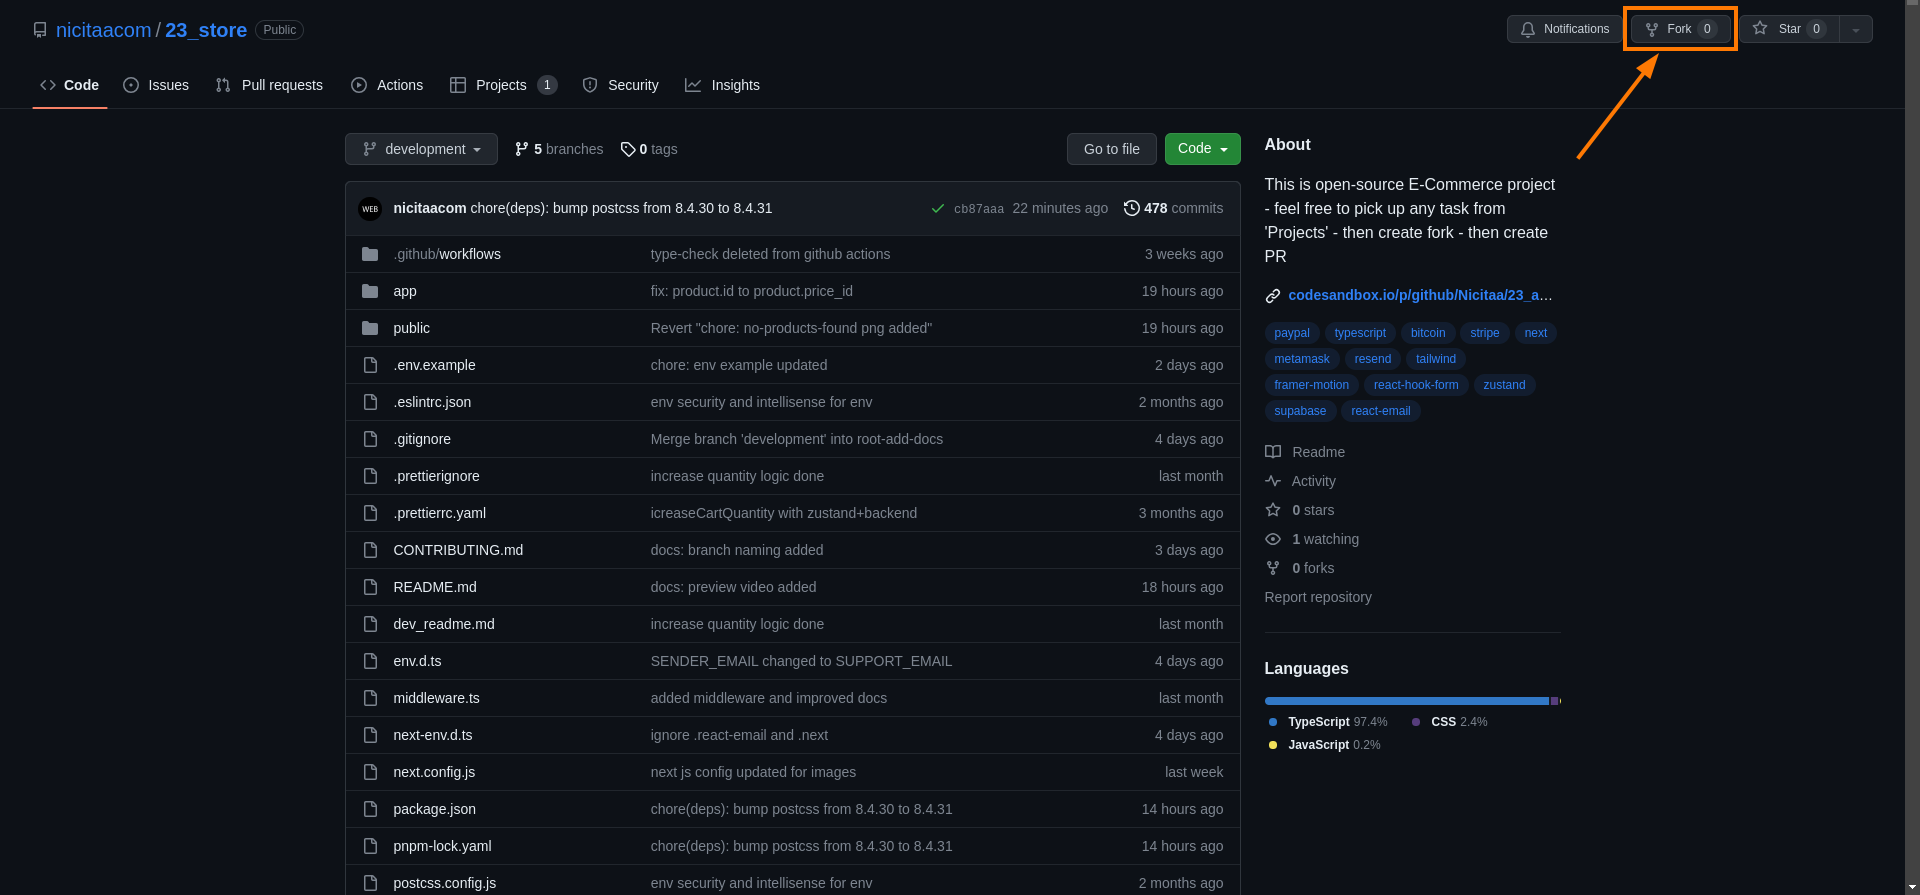Screen dimensions: 1920x895
Task: View the 478 commits history
Action: [x=1173, y=208]
